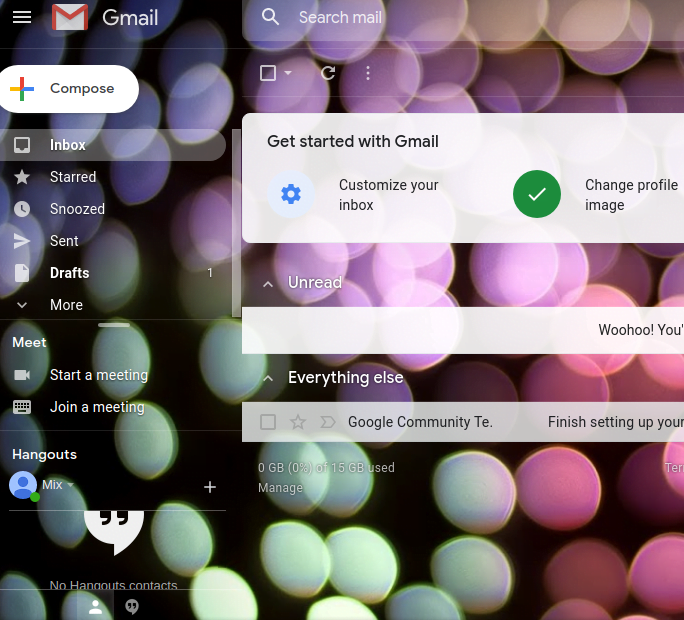Click the folder list scrollbar
This screenshot has height=620, width=684.
(x=236, y=223)
